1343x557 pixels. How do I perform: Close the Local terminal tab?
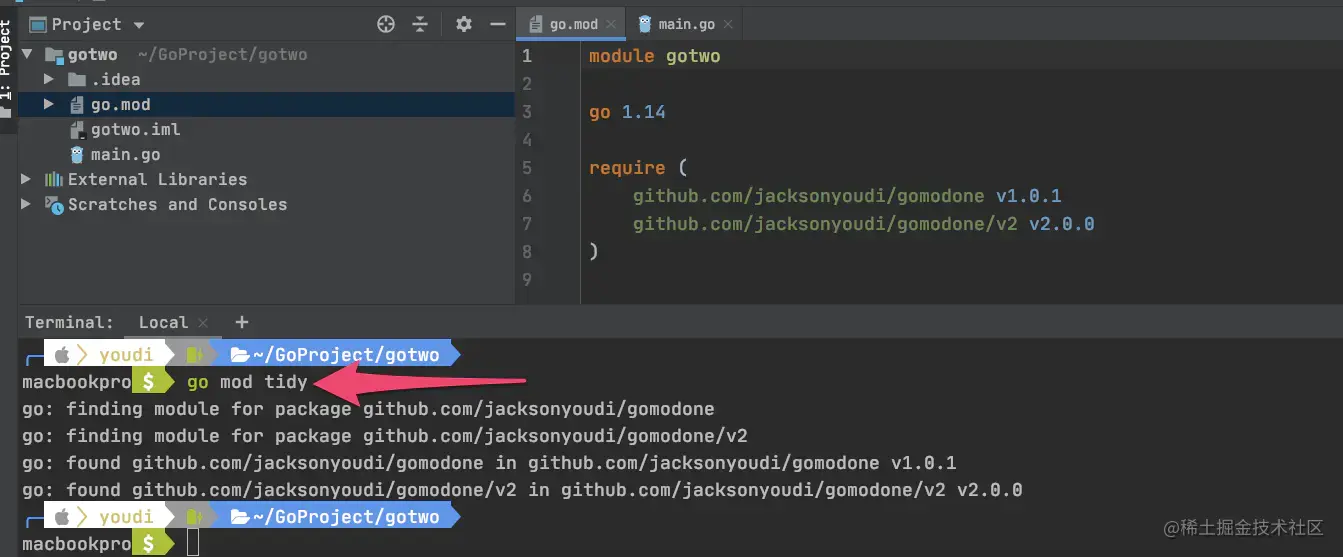203,323
